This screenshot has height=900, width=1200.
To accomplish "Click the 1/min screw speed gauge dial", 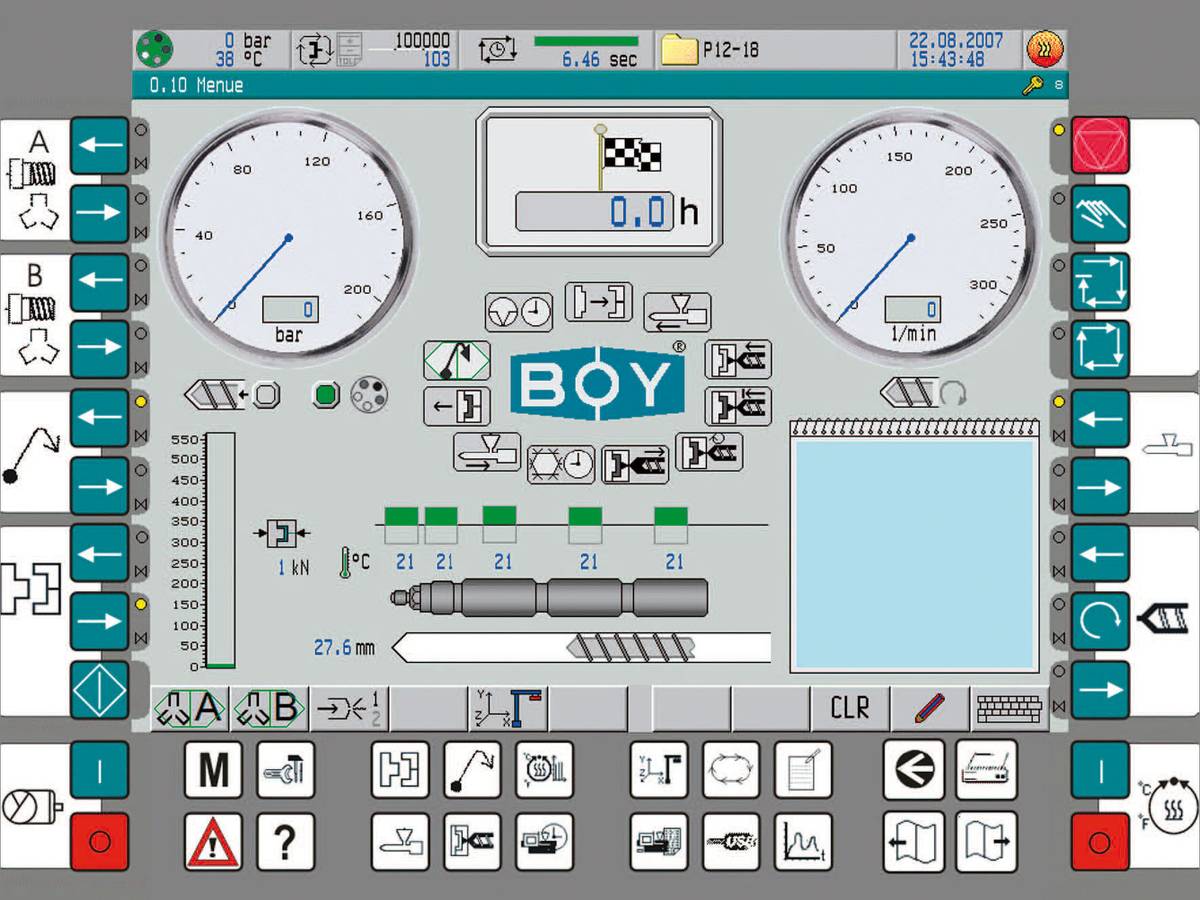I will [x=910, y=238].
